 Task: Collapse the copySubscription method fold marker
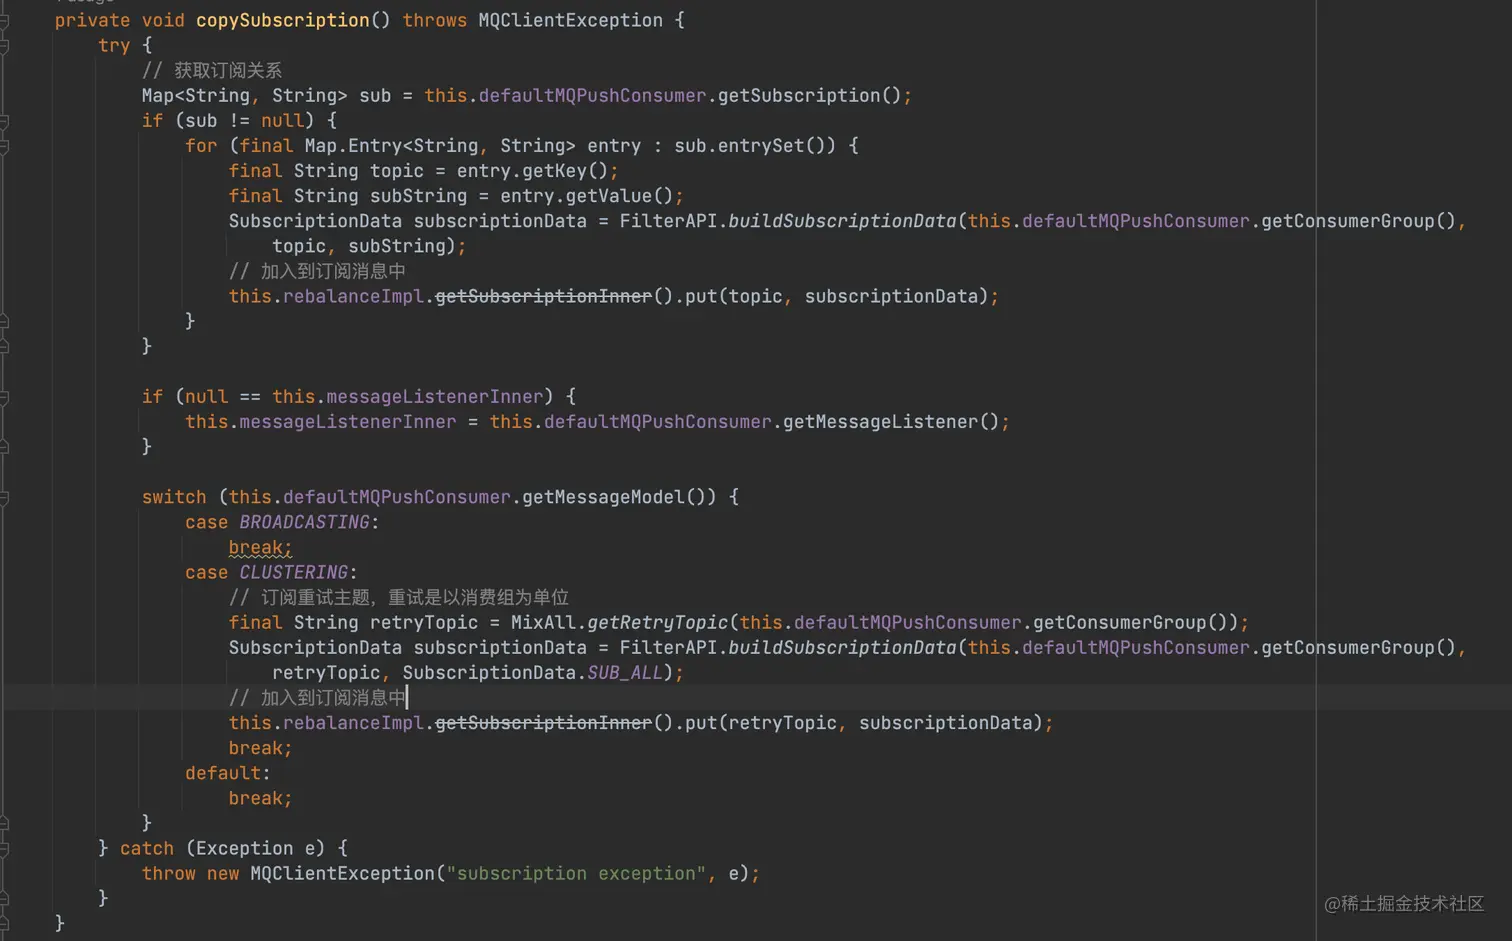pyautogui.click(x=4, y=21)
